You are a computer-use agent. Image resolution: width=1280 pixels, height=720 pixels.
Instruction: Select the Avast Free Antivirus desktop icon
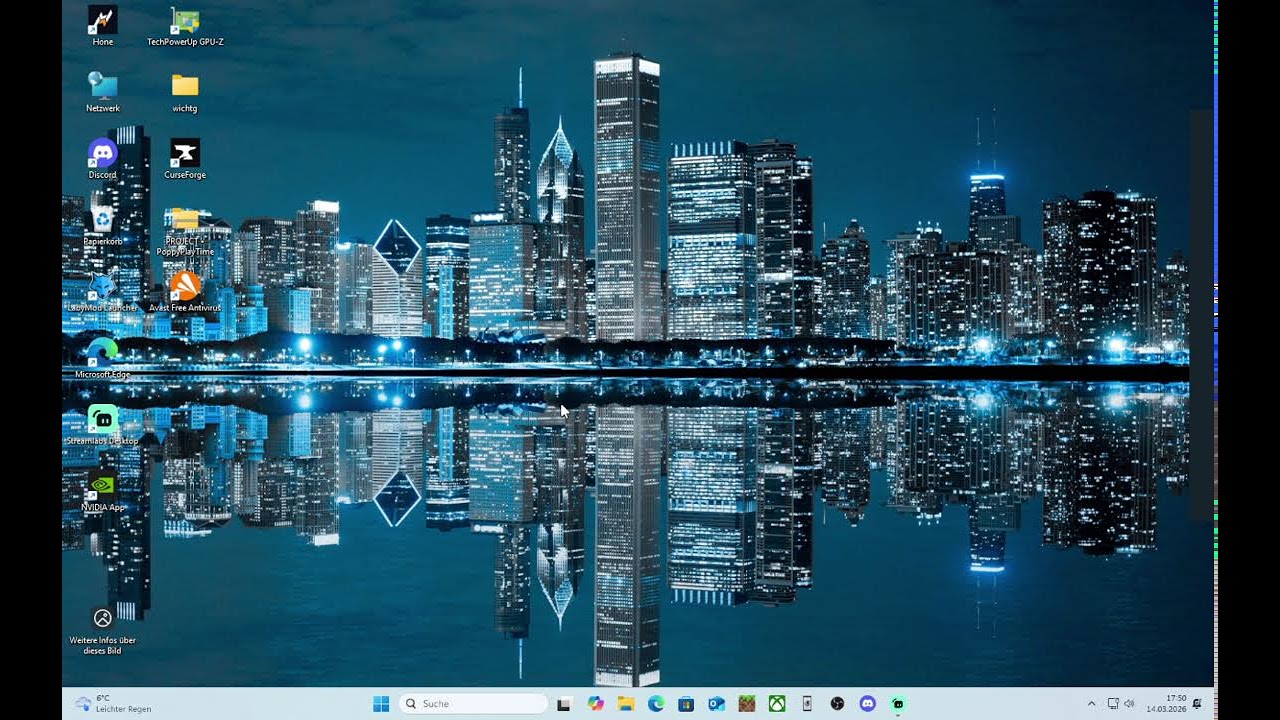185,292
